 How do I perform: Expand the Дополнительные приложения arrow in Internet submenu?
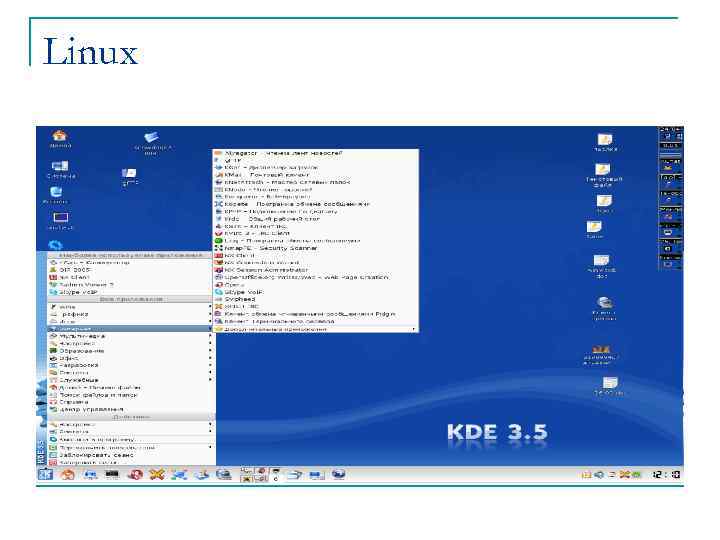point(413,329)
